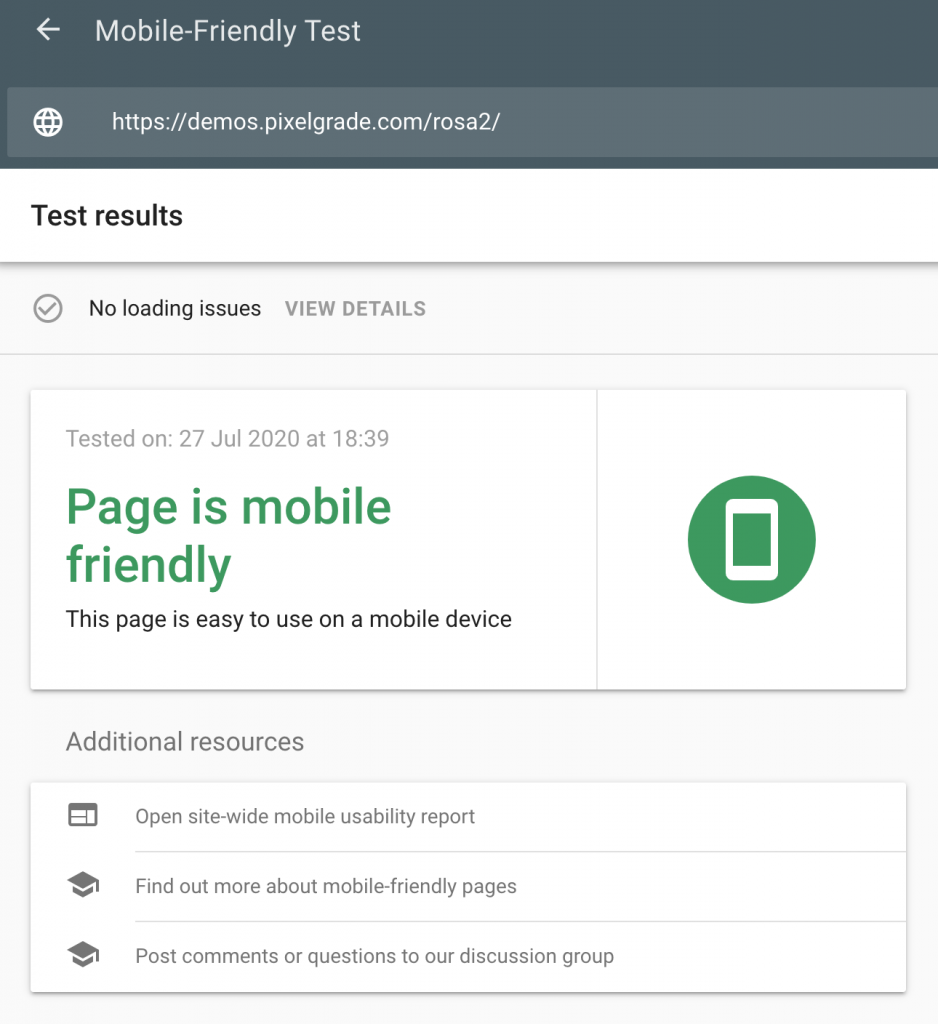Find out more about mobile-friendly pages
The width and height of the screenshot is (938, 1024).
tap(326, 886)
